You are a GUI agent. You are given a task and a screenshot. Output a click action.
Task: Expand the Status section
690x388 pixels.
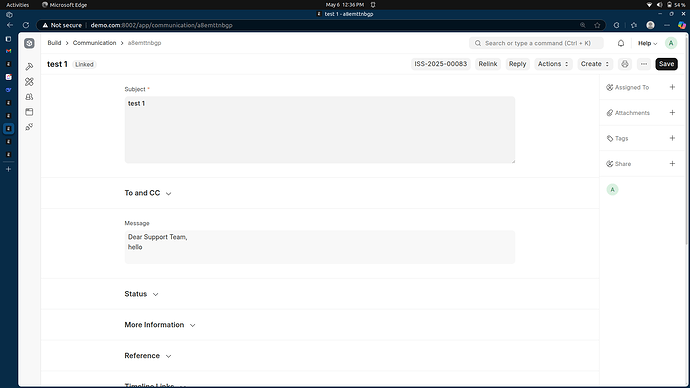(141, 294)
